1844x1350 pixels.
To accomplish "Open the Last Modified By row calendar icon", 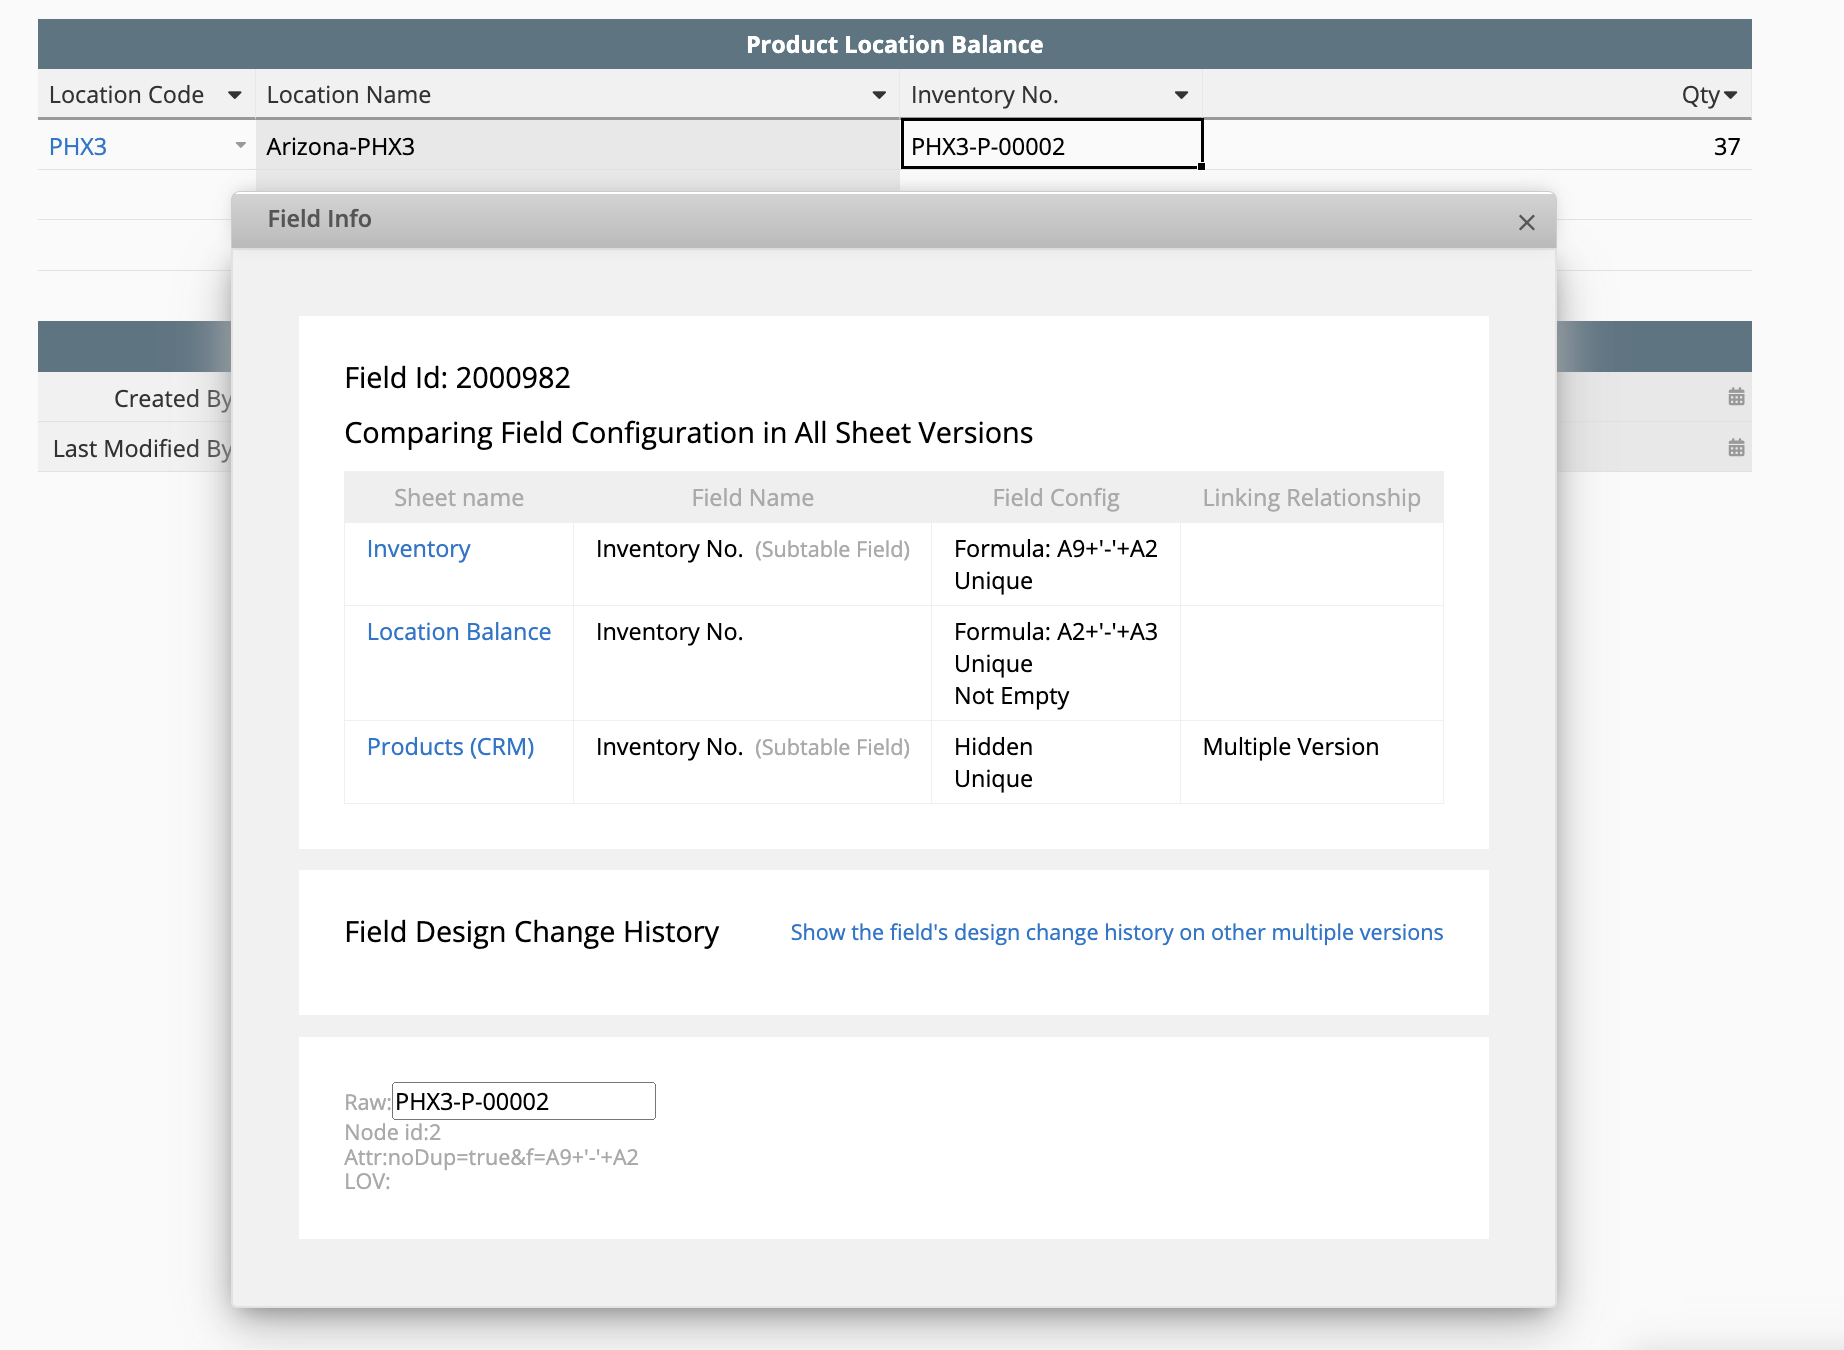I will [1736, 447].
